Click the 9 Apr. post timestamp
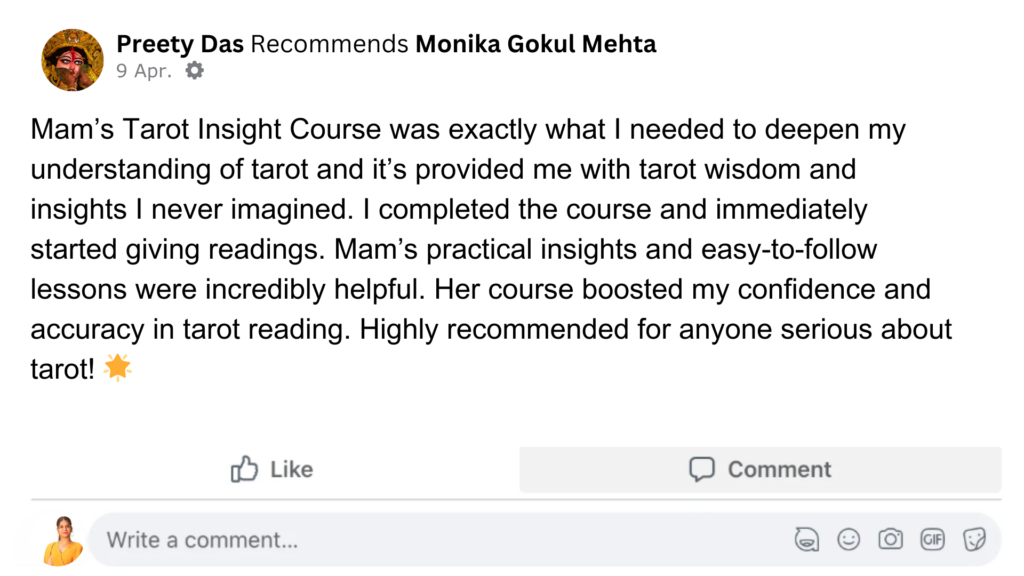Image resolution: width=1024 pixels, height=576 pixels. pyautogui.click(x=144, y=71)
